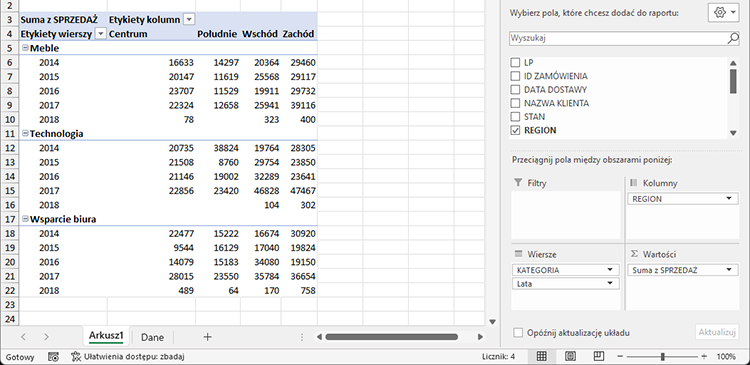Collapse the Wsparcie biura group
The width and height of the screenshot is (750, 365).
click(25, 219)
